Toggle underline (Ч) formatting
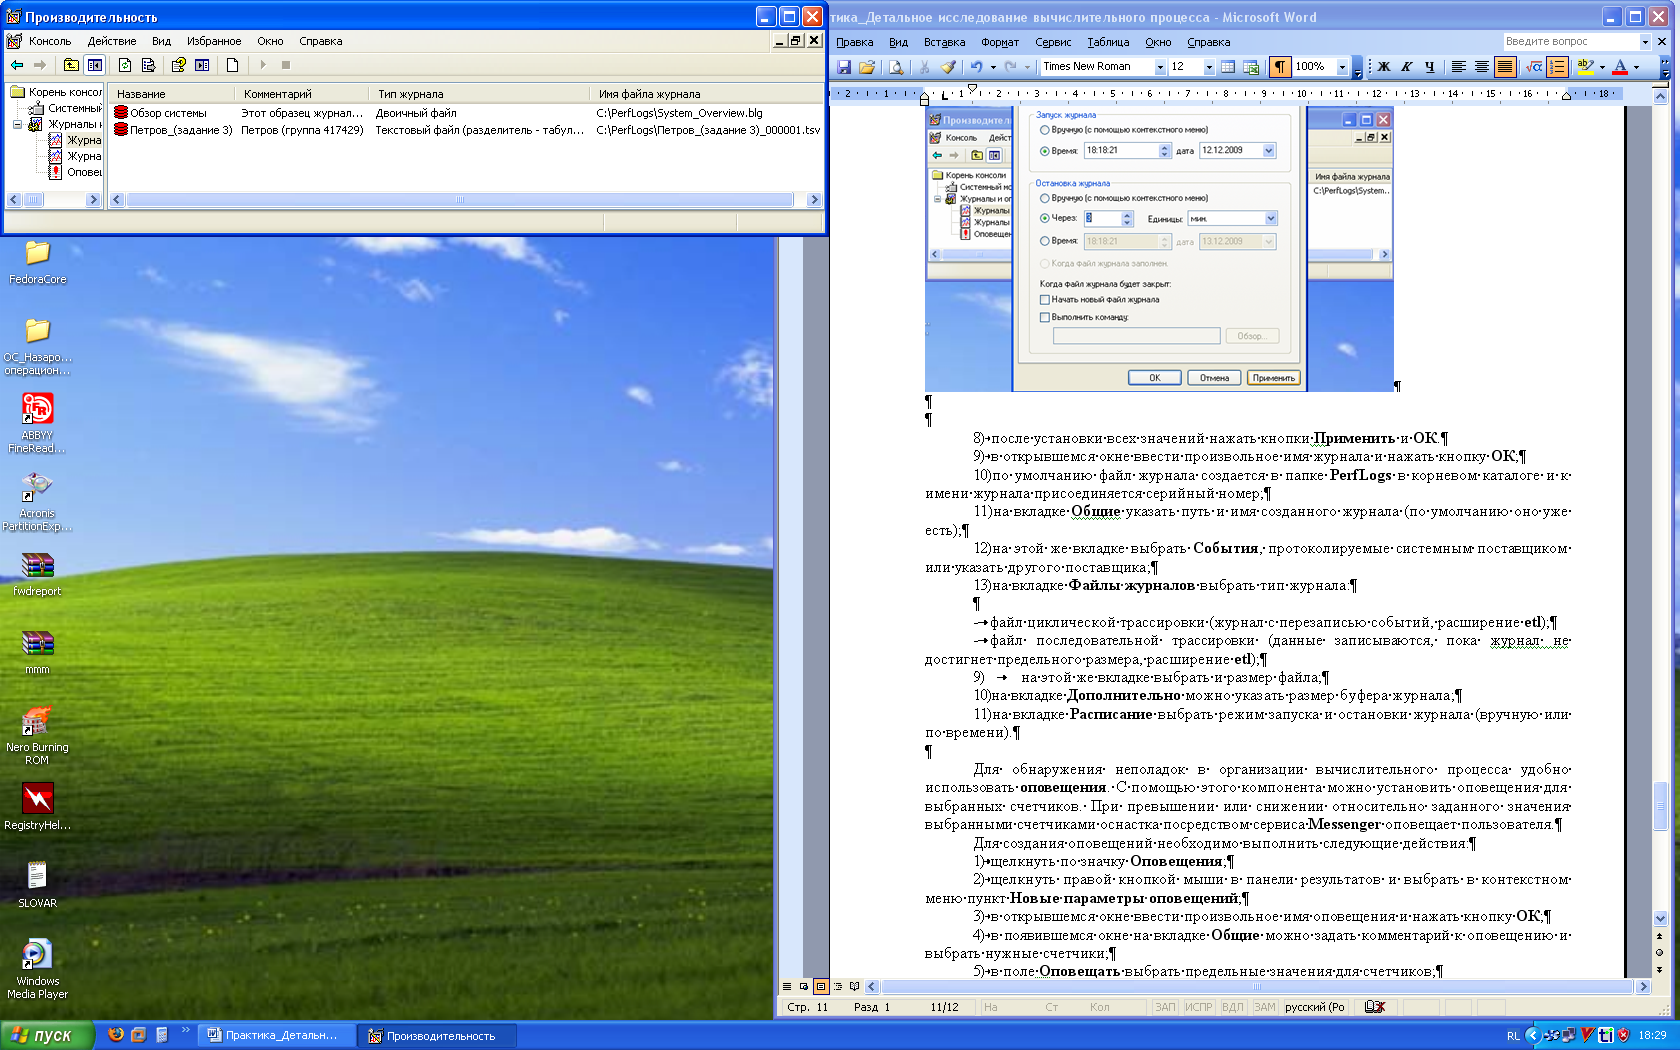Image resolution: width=1680 pixels, height=1050 pixels. (x=1430, y=67)
